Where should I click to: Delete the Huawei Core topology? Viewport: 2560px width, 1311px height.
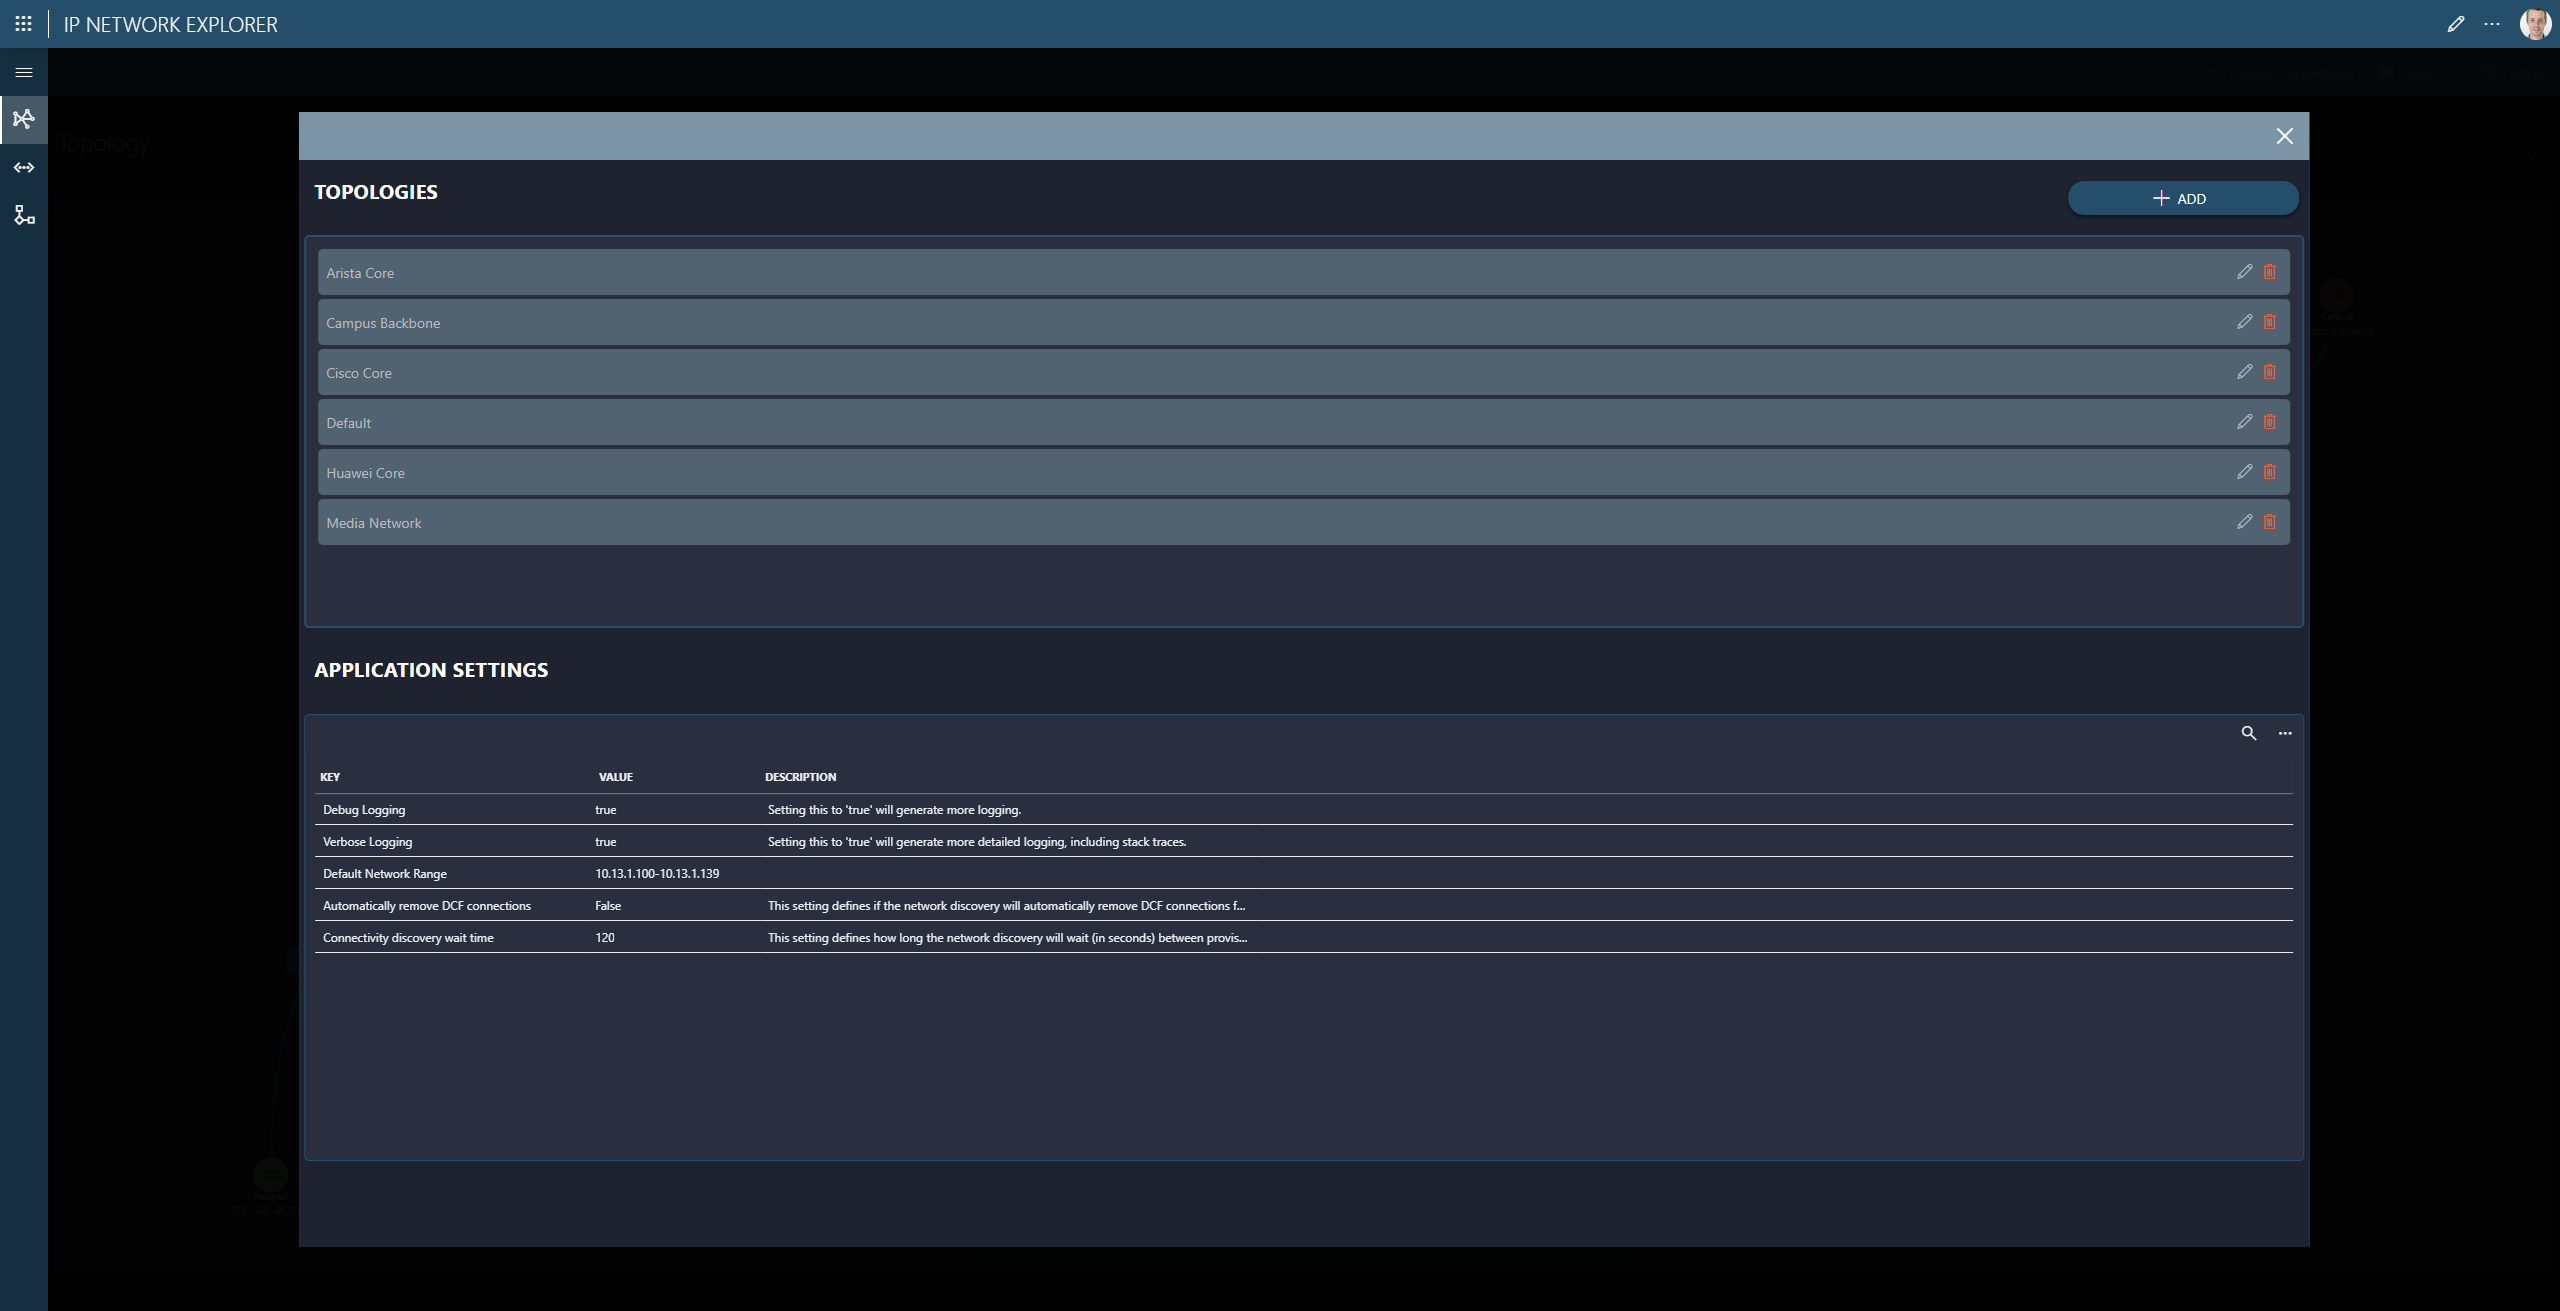pos(2269,472)
